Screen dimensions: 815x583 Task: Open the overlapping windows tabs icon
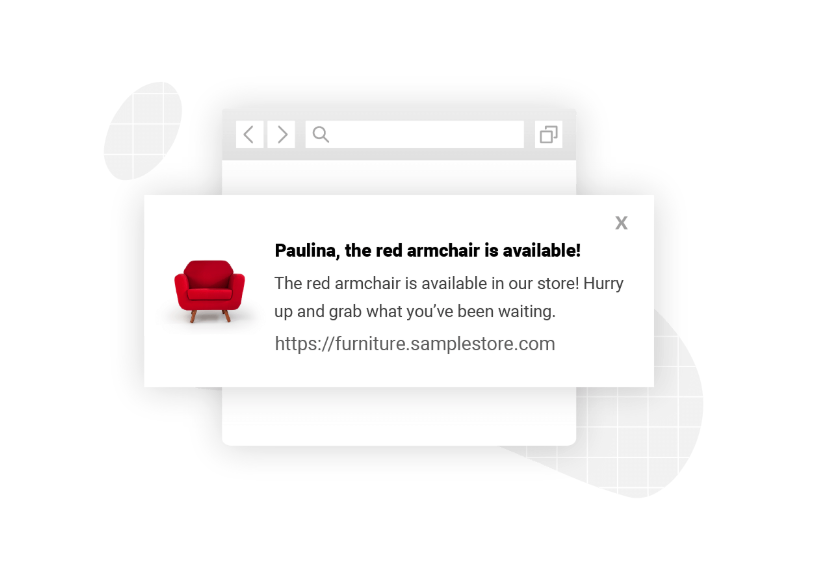(x=548, y=135)
